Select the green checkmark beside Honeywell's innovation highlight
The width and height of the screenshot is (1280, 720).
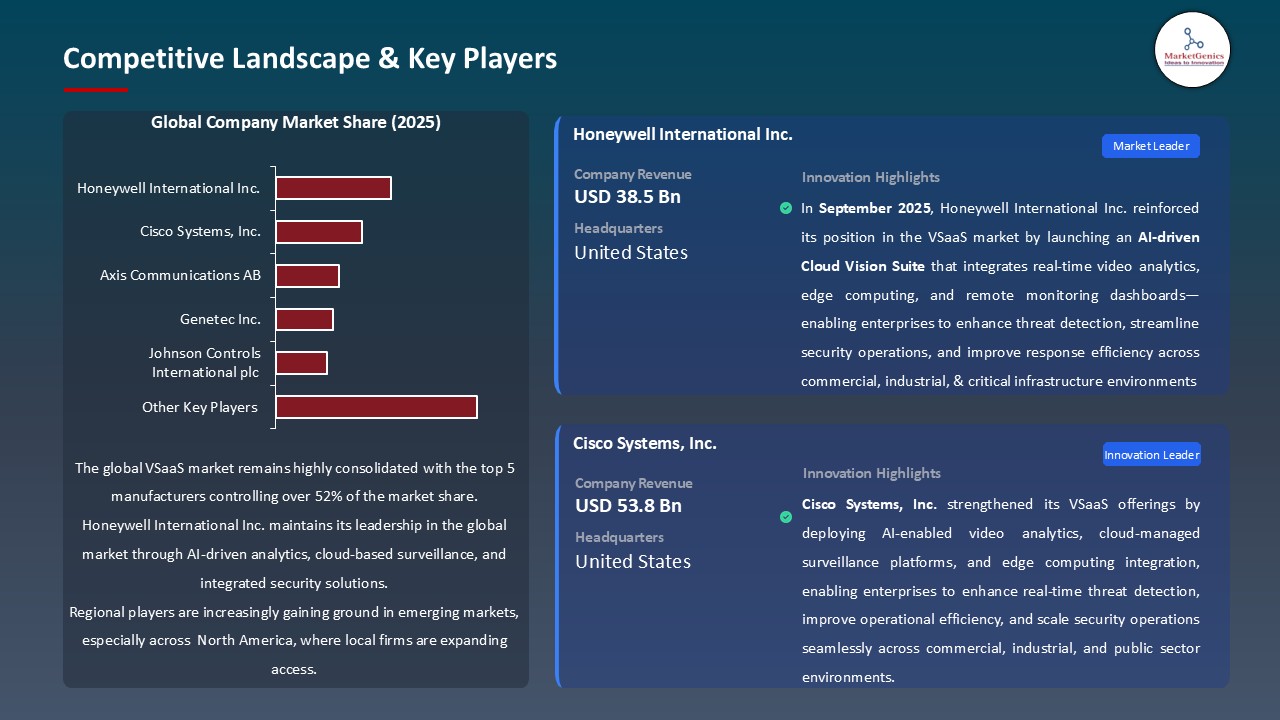pyautogui.click(x=786, y=209)
